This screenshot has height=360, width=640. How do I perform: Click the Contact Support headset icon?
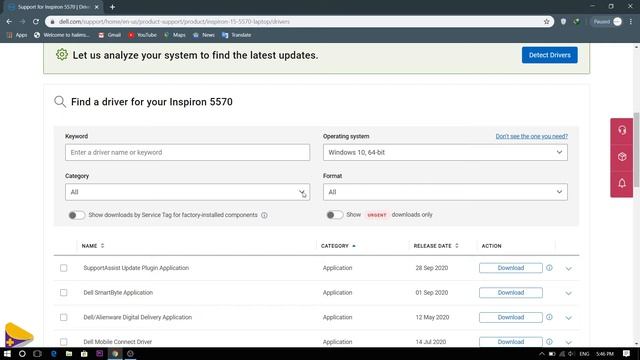coord(622,131)
